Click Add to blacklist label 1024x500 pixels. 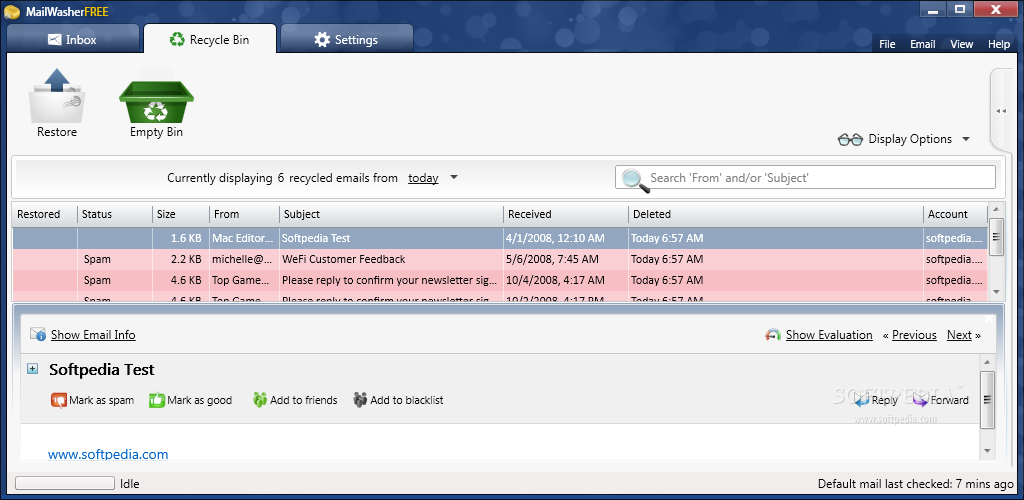pyautogui.click(x=406, y=400)
